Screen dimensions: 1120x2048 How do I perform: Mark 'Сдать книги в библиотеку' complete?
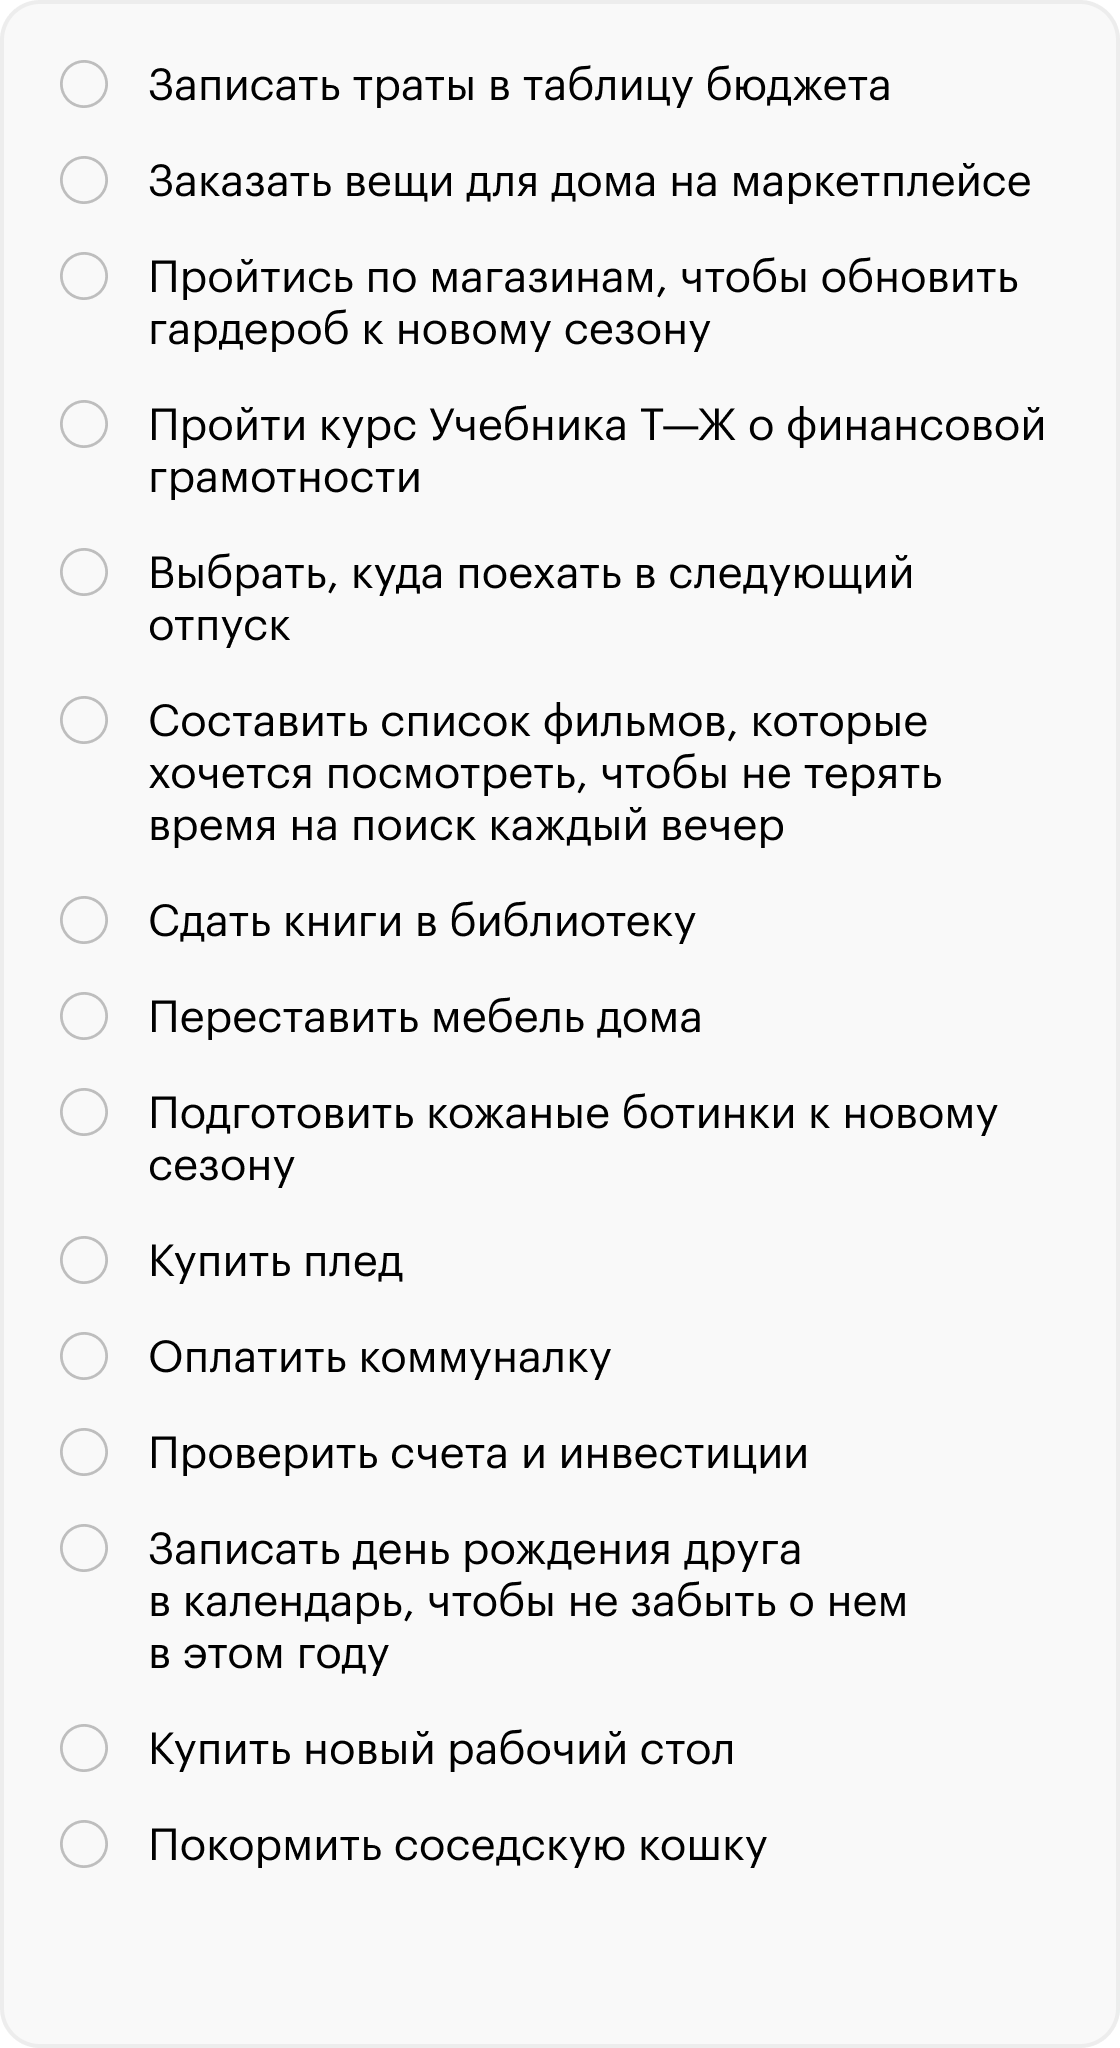tap(84, 920)
